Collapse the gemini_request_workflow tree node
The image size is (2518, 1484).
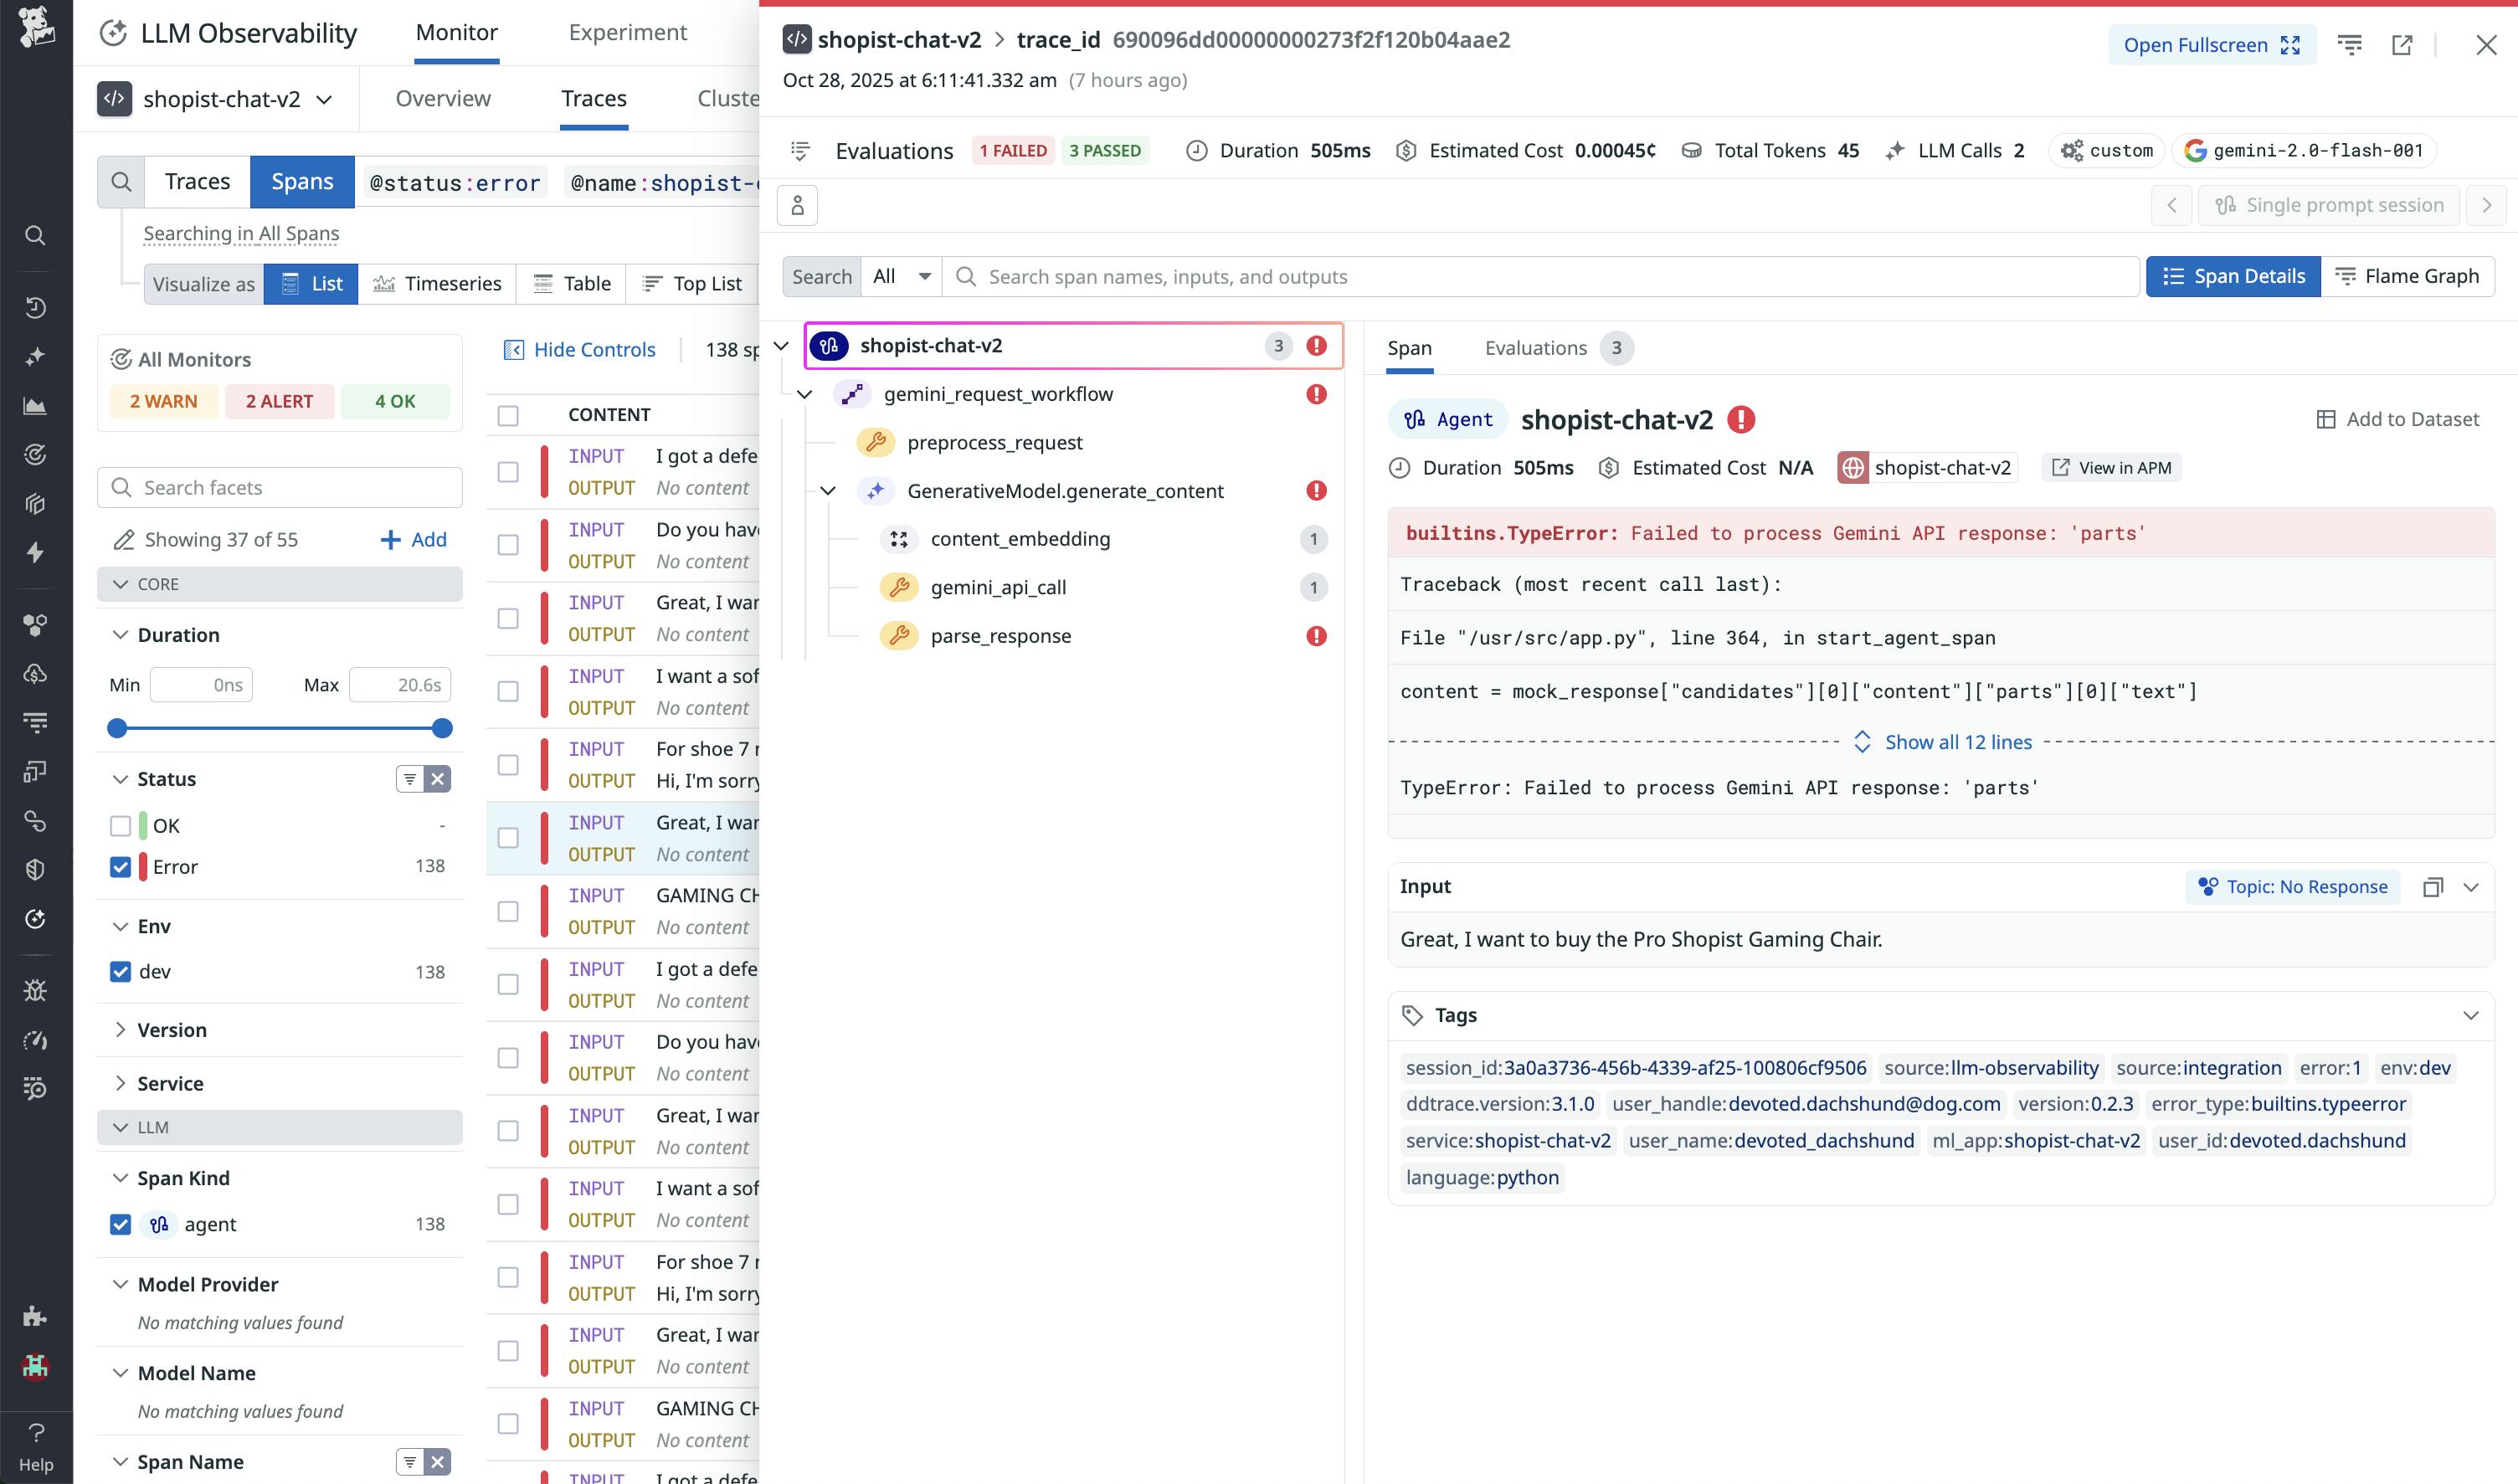click(805, 393)
